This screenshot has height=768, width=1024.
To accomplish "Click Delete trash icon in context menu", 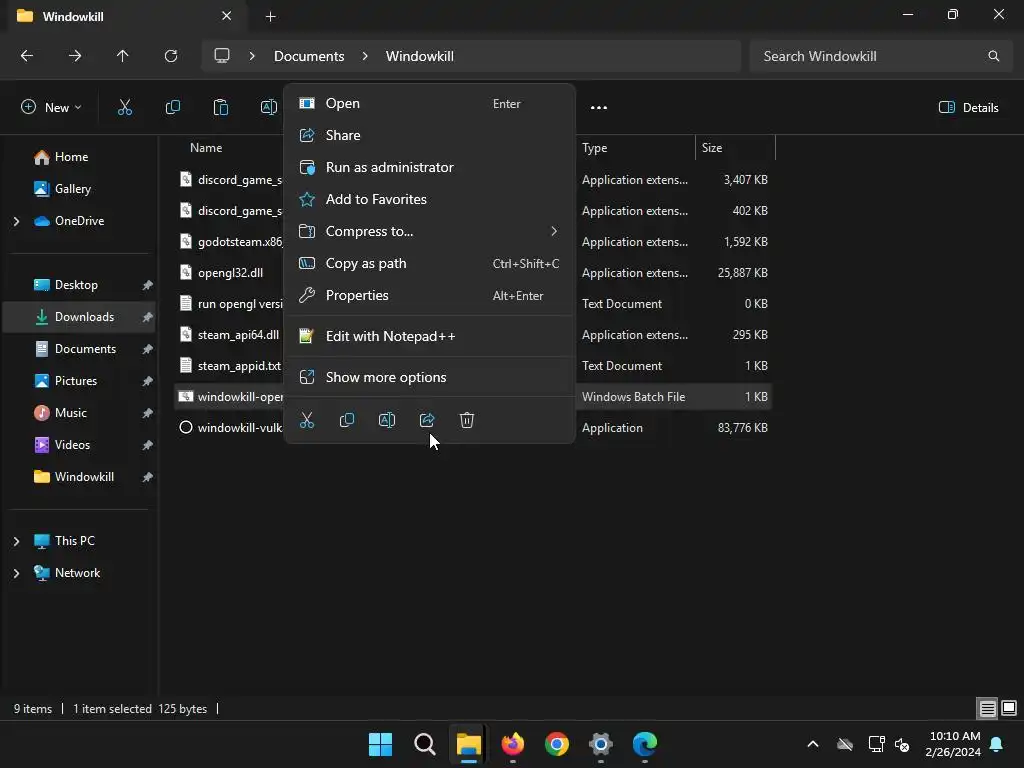I will point(467,420).
